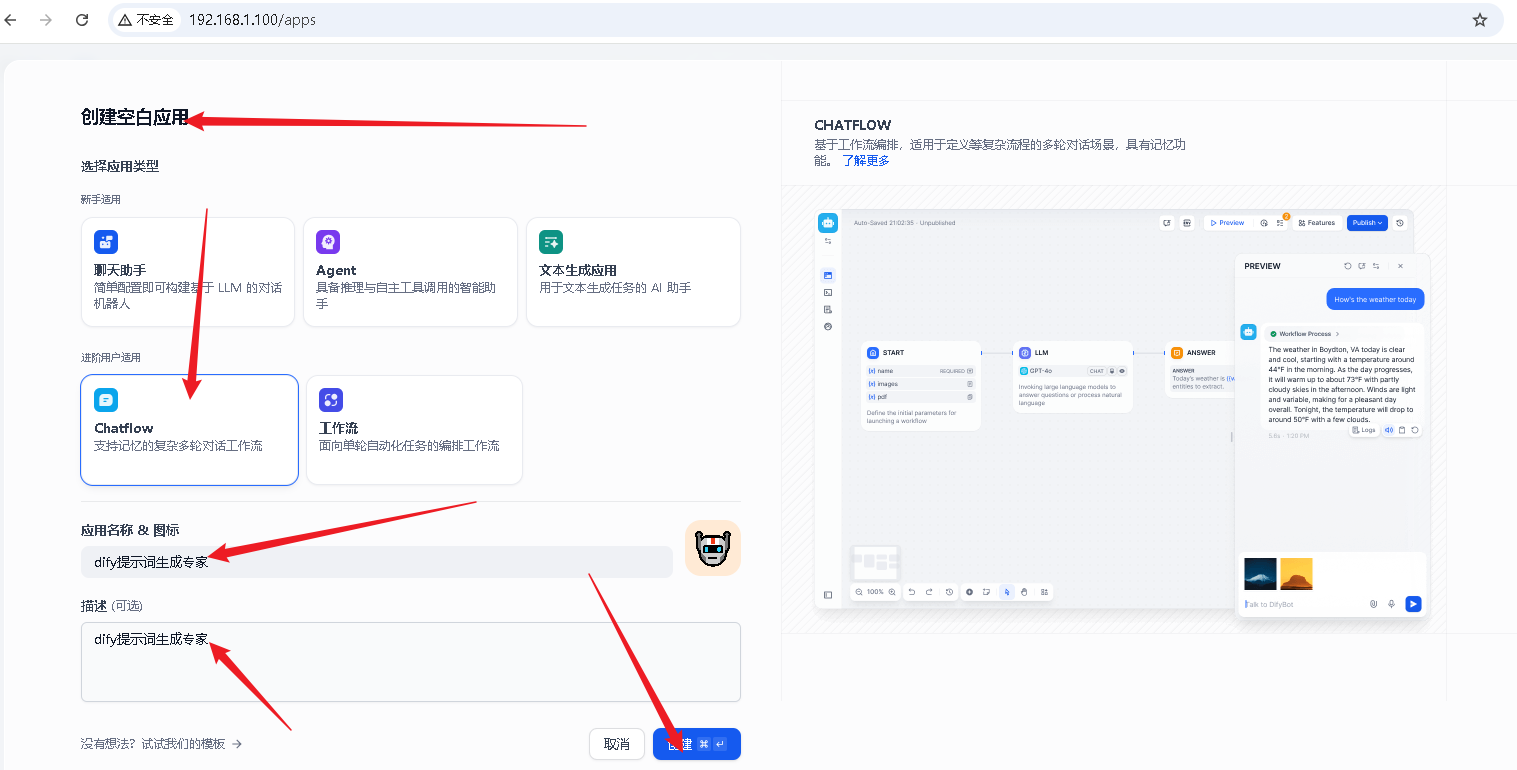Bookmark this page with the star icon
This screenshot has width=1517, height=770.
1480,20
